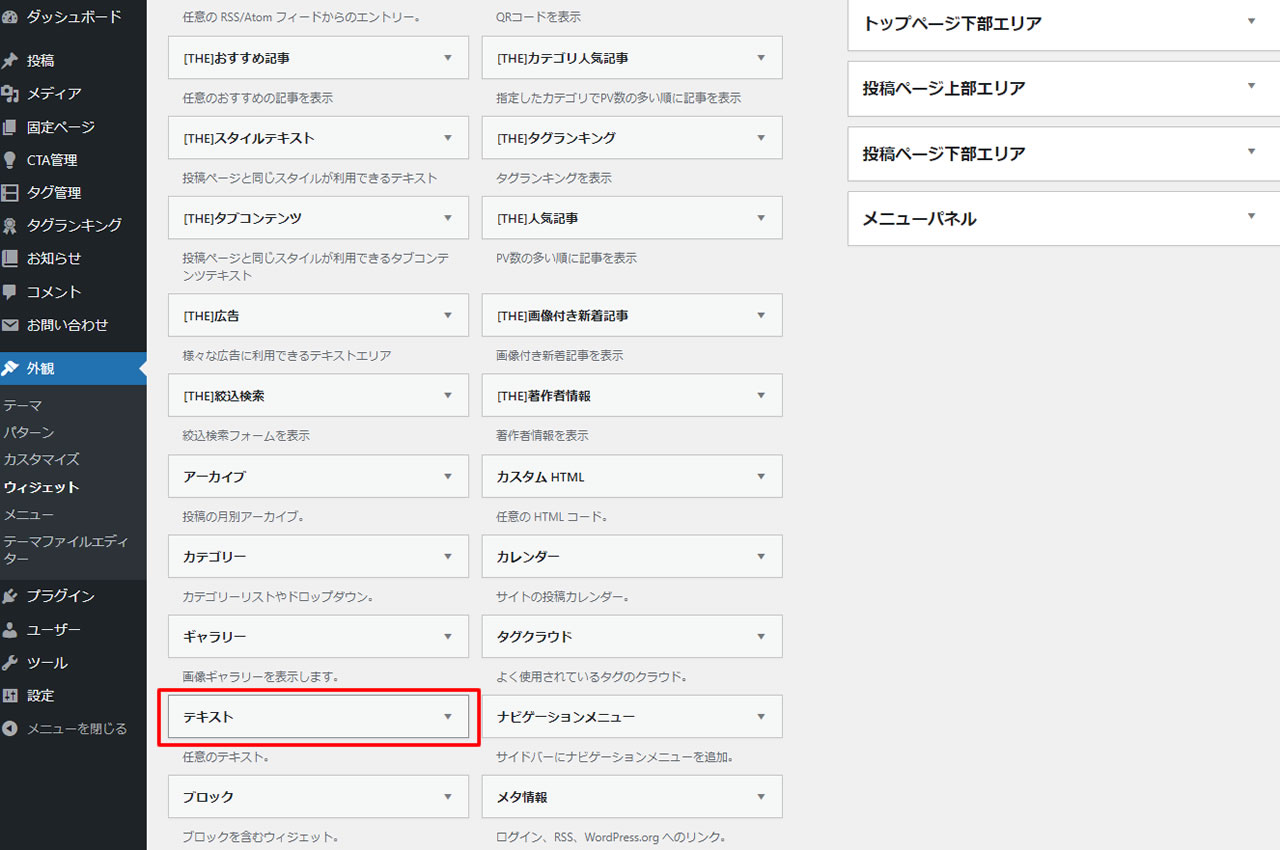Viewport: 1280px width, 850px height.
Task: Open the 投稿 menu label
Action: (41, 61)
